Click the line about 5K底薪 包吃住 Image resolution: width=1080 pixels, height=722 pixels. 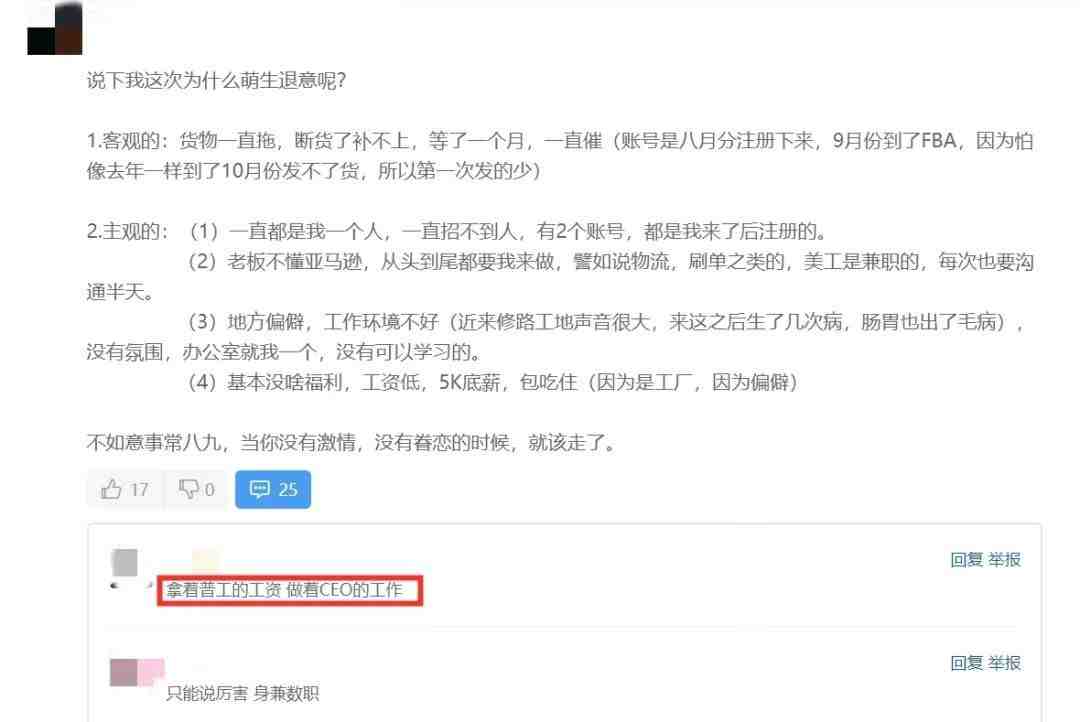(492, 382)
